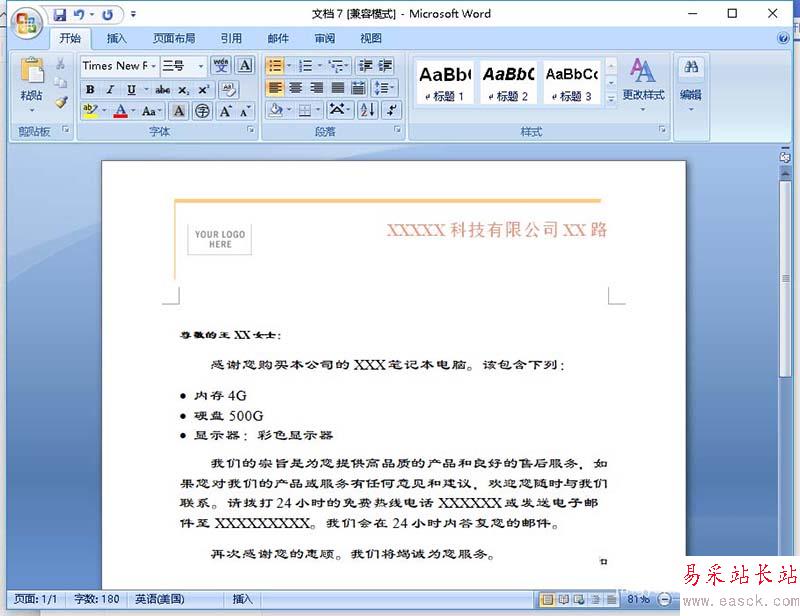Click the 编辑 binoculars icon
The width and height of the screenshot is (800, 616).
[691, 67]
